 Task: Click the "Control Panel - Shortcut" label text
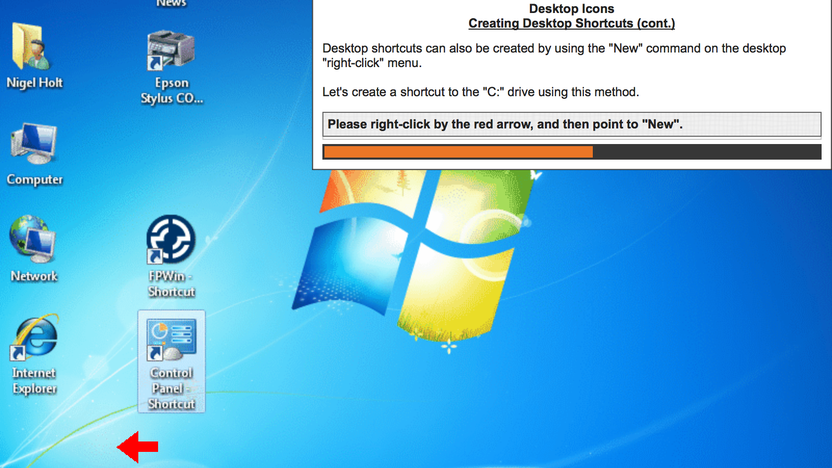pyautogui.click(x=171, y=388)
